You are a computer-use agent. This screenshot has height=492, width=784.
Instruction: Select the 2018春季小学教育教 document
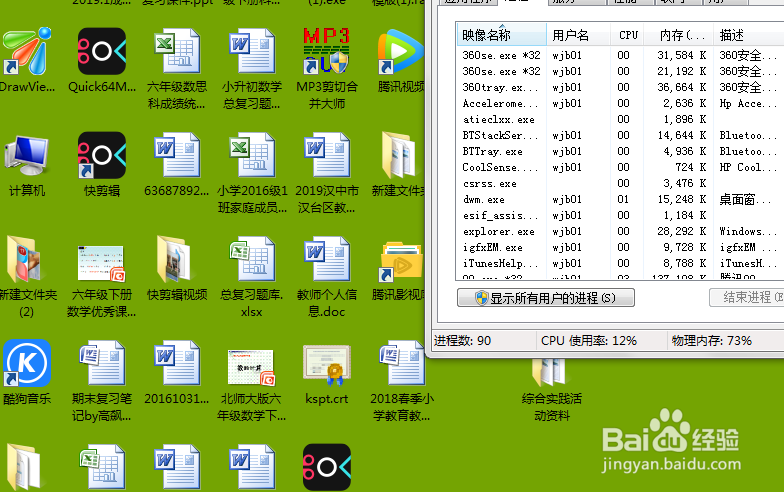[402, 381]
